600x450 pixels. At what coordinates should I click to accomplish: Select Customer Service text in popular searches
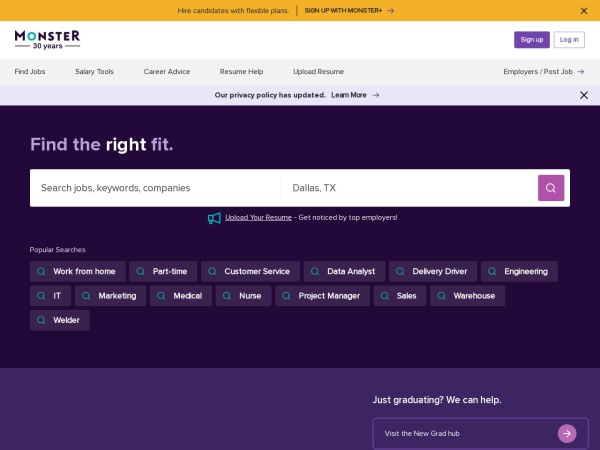point(257,271)
